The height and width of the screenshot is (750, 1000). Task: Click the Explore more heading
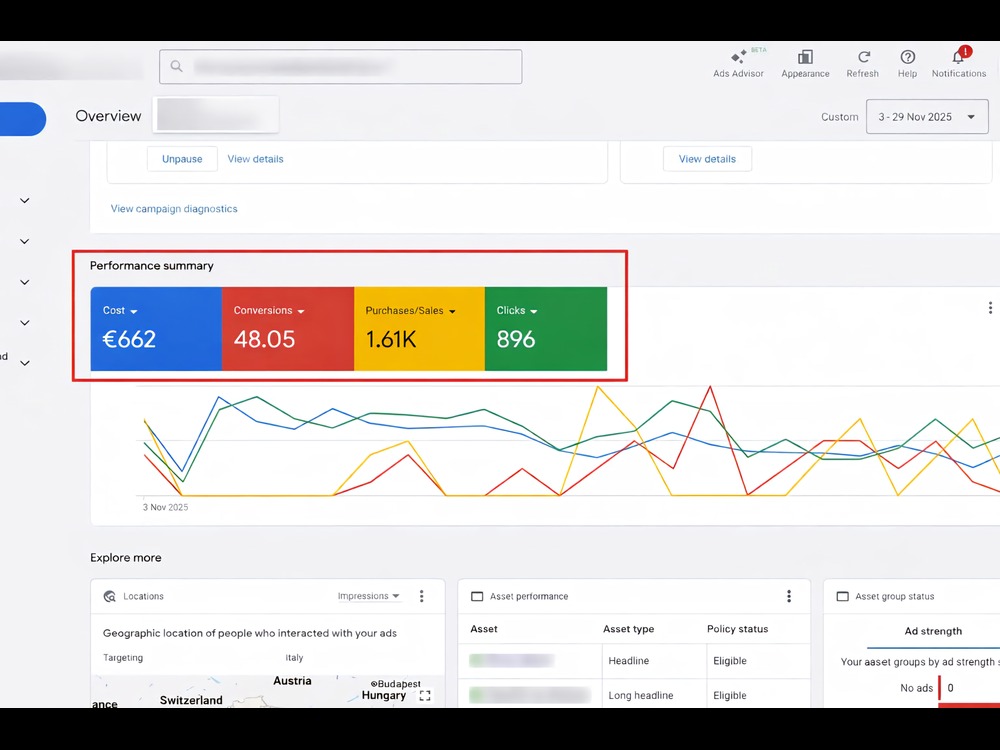tap(126, 557)
